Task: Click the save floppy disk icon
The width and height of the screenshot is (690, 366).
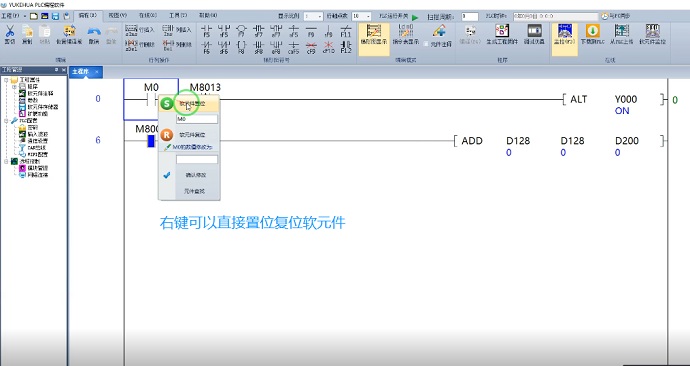Action: (55, 16)
